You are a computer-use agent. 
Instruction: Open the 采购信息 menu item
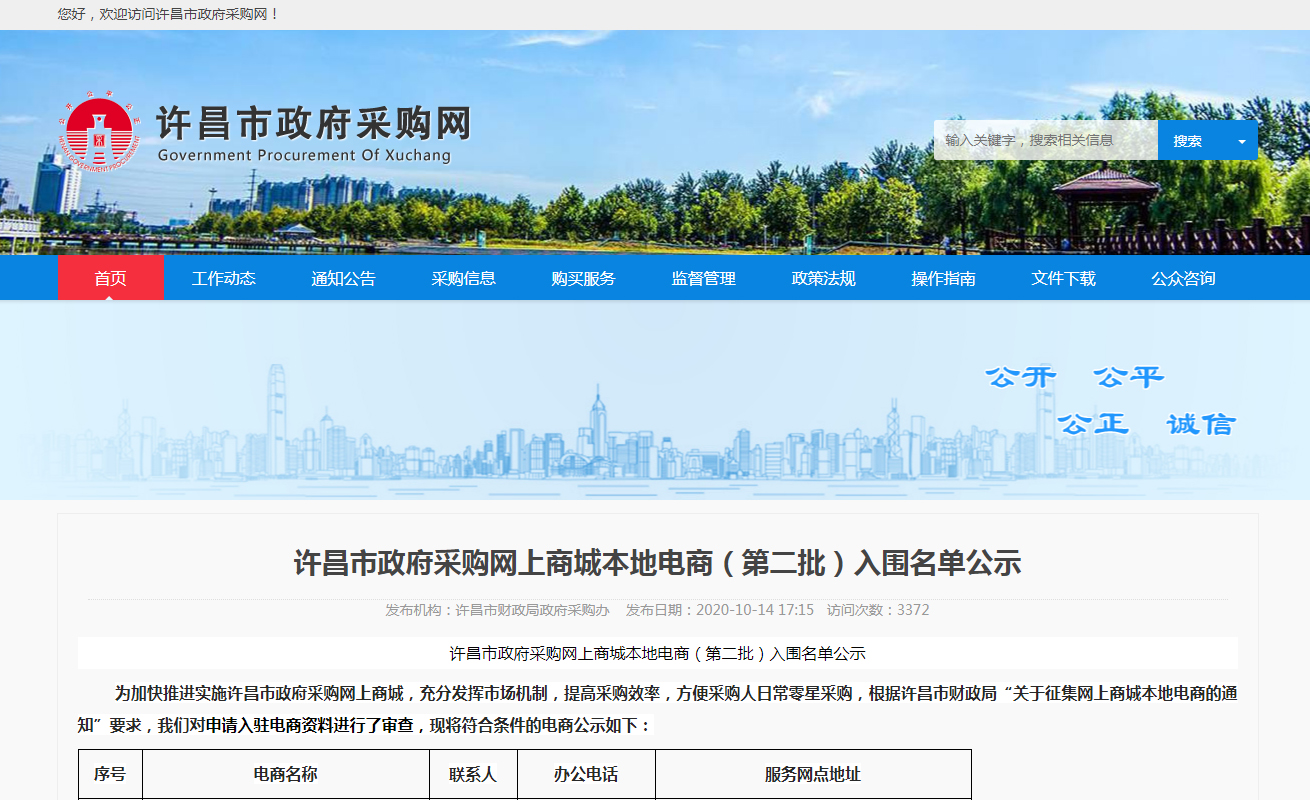click(464, 279)
